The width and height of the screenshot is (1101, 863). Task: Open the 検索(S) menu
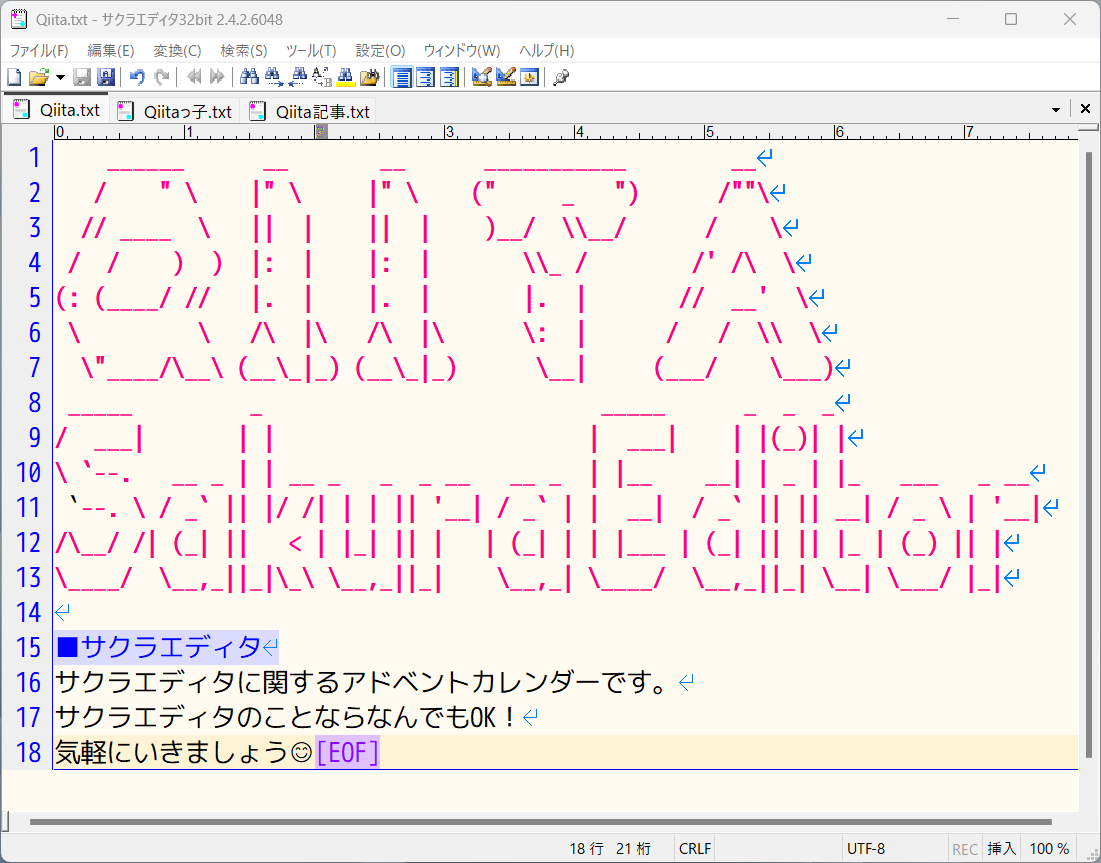pyautogui.click(x=244, y=51)
